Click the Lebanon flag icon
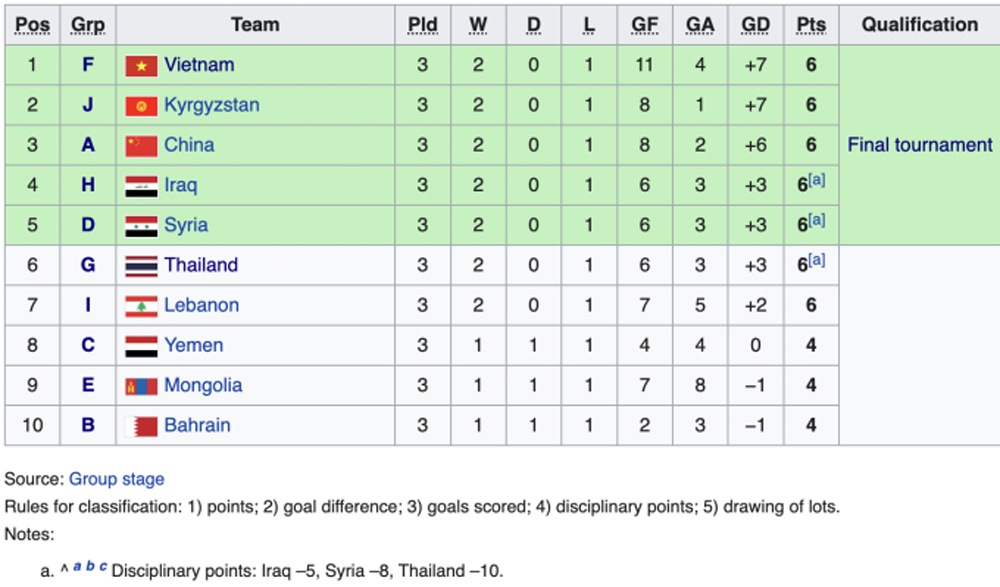The height and width of the screenshot is (587, 1000). coord(141,306)
